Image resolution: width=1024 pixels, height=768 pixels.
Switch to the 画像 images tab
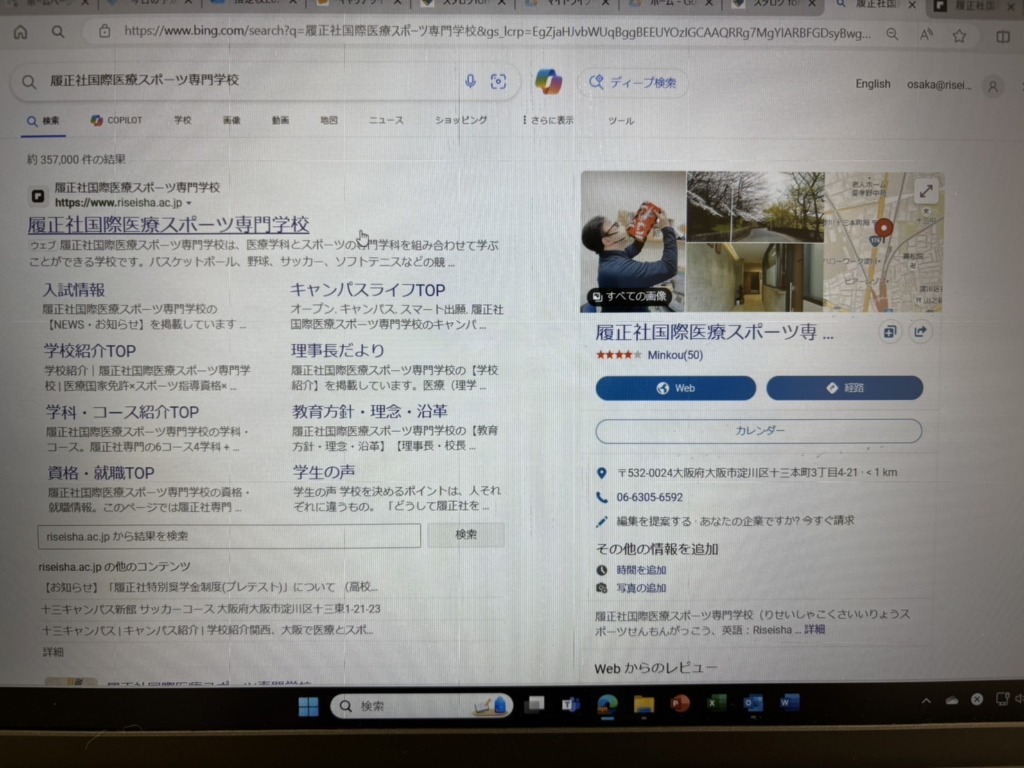coord(231,120)
